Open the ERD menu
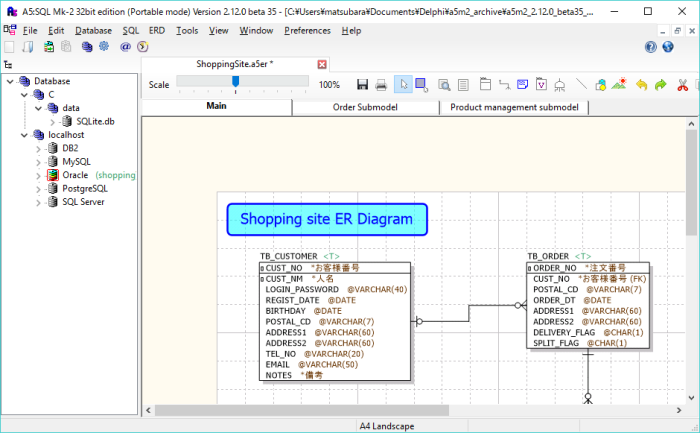This screenshot has width=700, height=433. click(157, 31)
